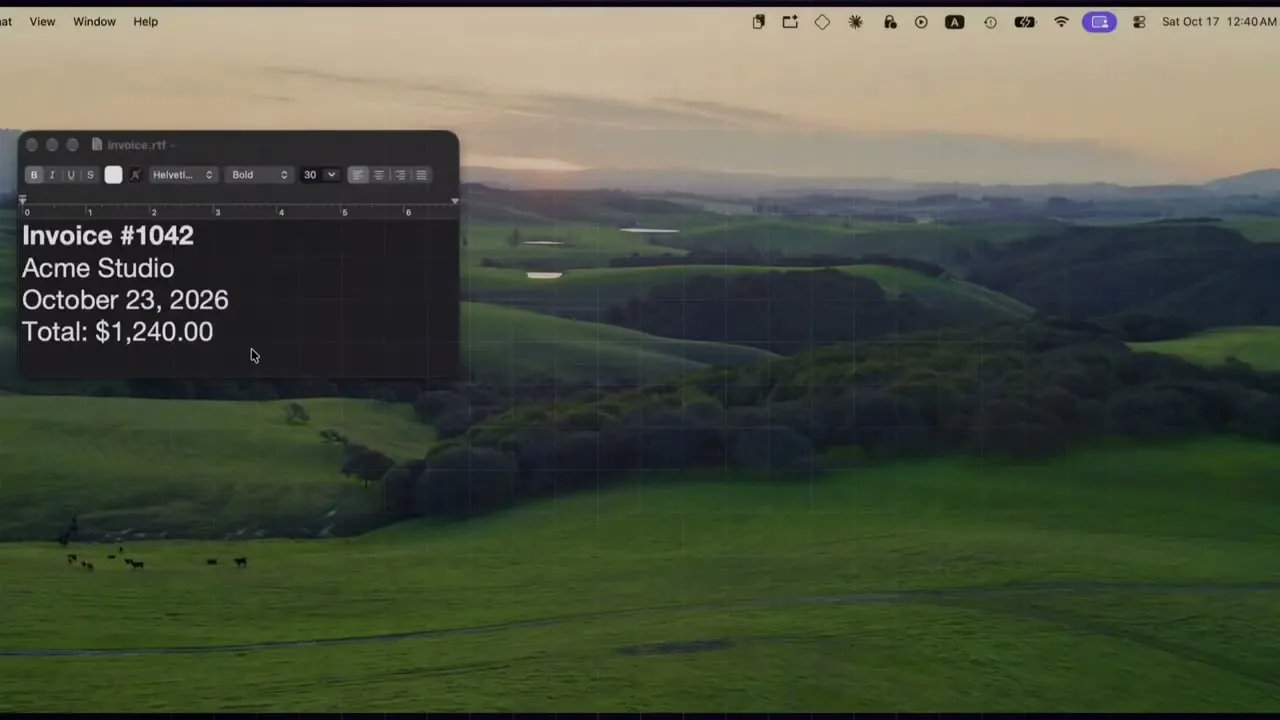Click the circled play icon in the menu bar
1280x720 pixels.
tap(921, 22)
